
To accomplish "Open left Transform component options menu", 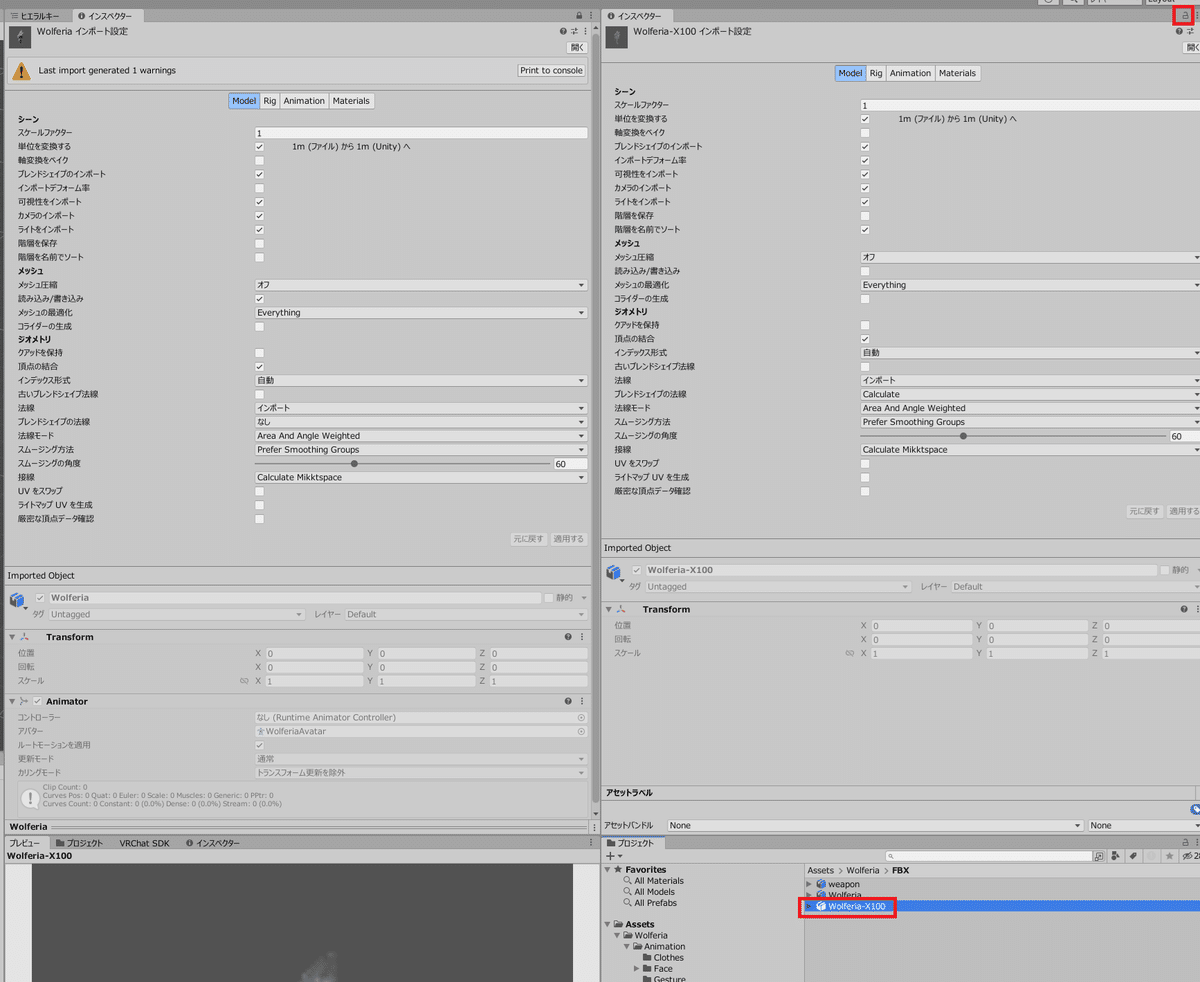I will (583, 637).
